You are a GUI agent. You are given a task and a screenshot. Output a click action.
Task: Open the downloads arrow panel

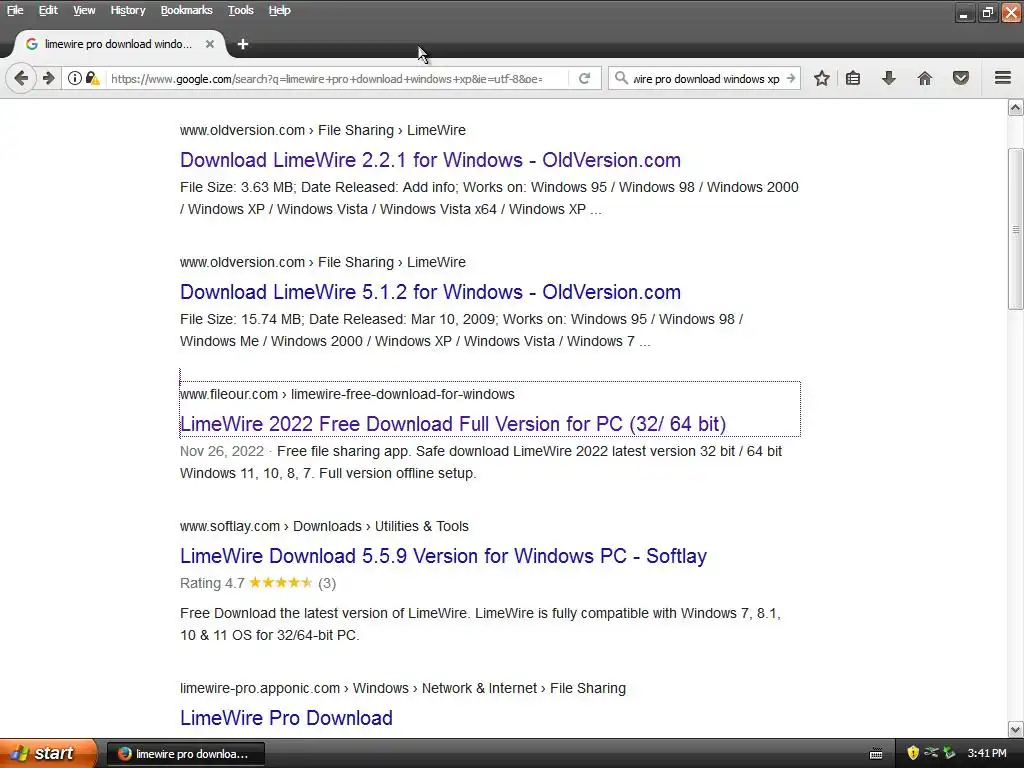[x=889, y=78]
